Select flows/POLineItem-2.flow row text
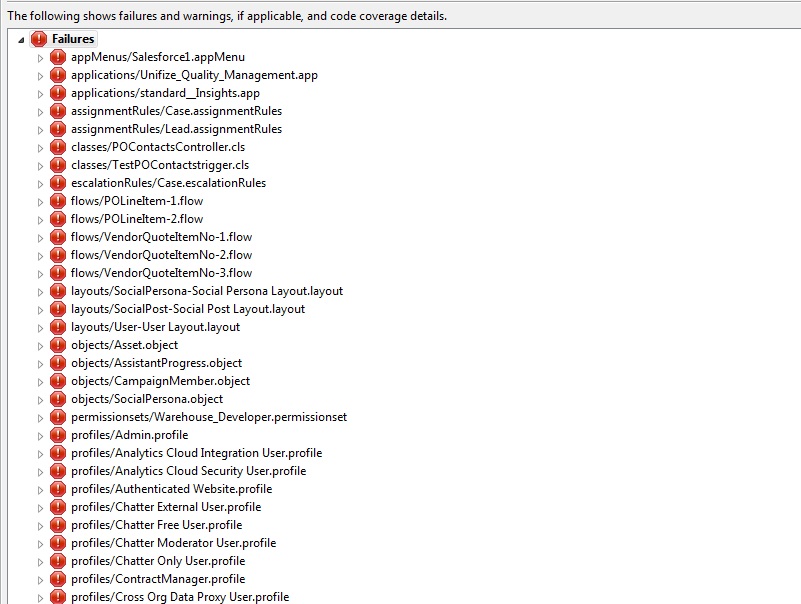The image size is (801, 604). [137, 219]
